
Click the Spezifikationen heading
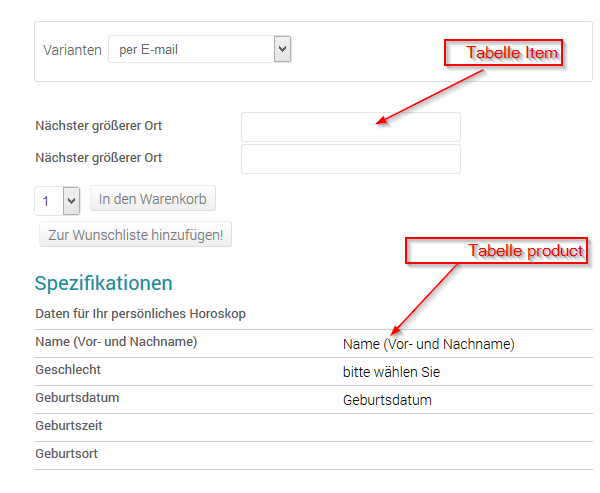click(103, 283)
